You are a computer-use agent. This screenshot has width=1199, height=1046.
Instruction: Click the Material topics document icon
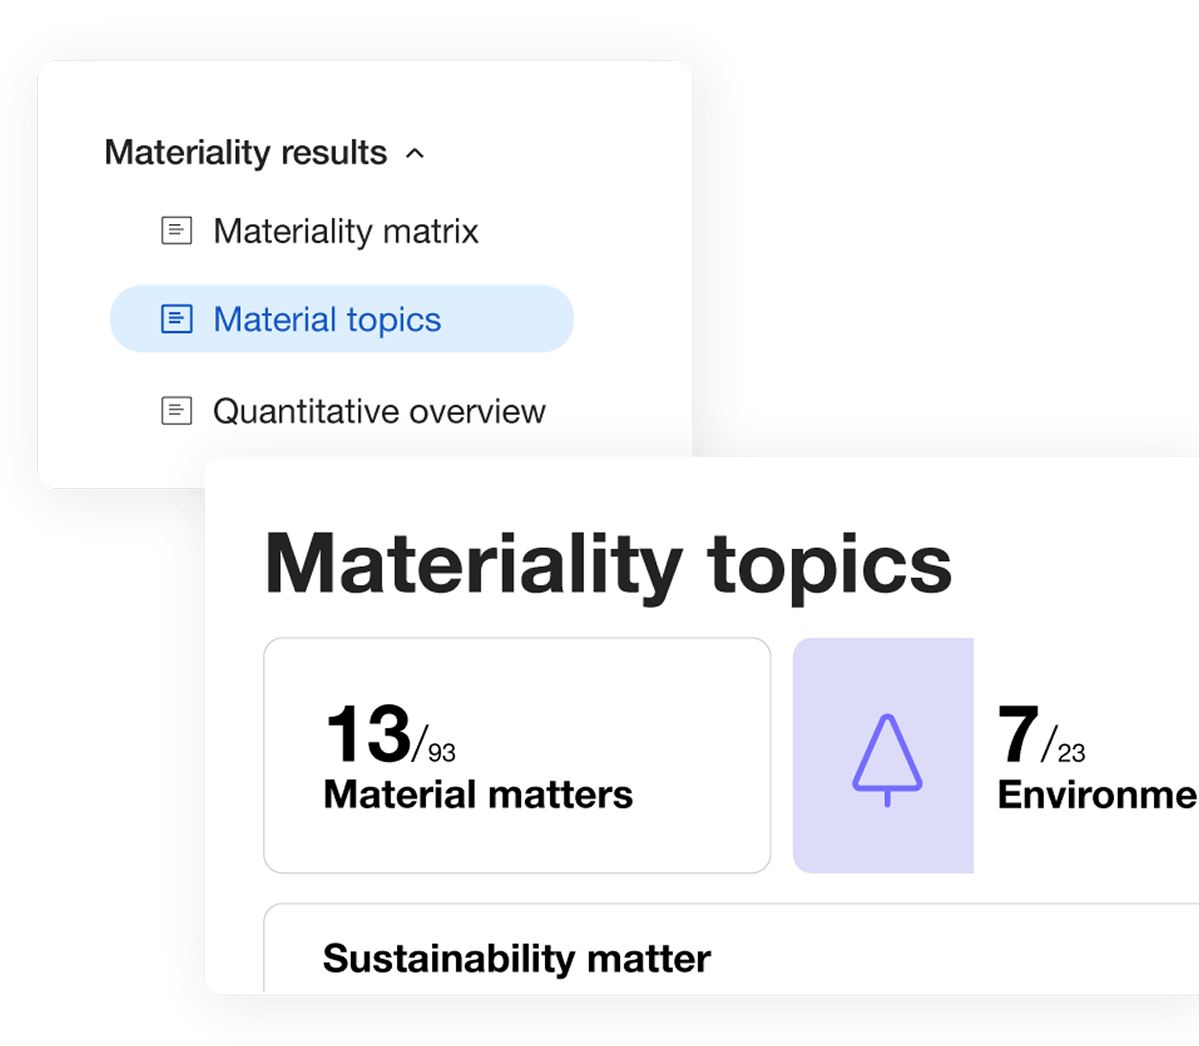coord(177,319)
